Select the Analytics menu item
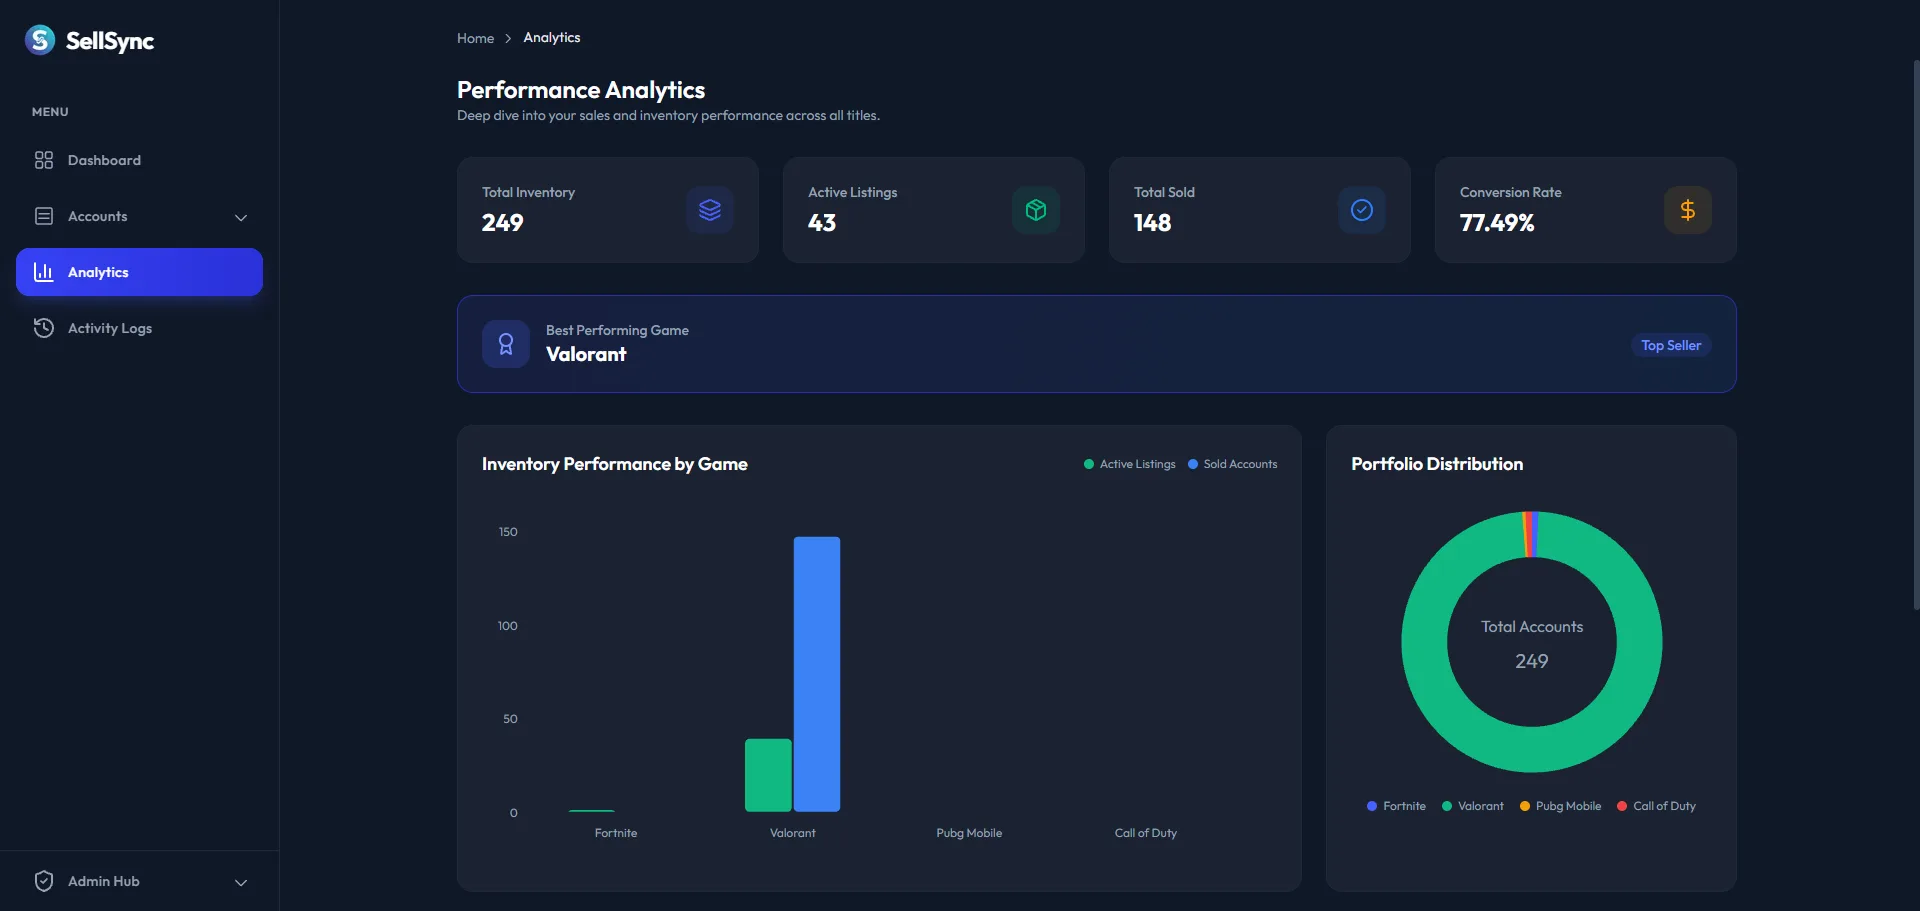Viewport: 1920px width, 911px height. [x=139, y=272]
